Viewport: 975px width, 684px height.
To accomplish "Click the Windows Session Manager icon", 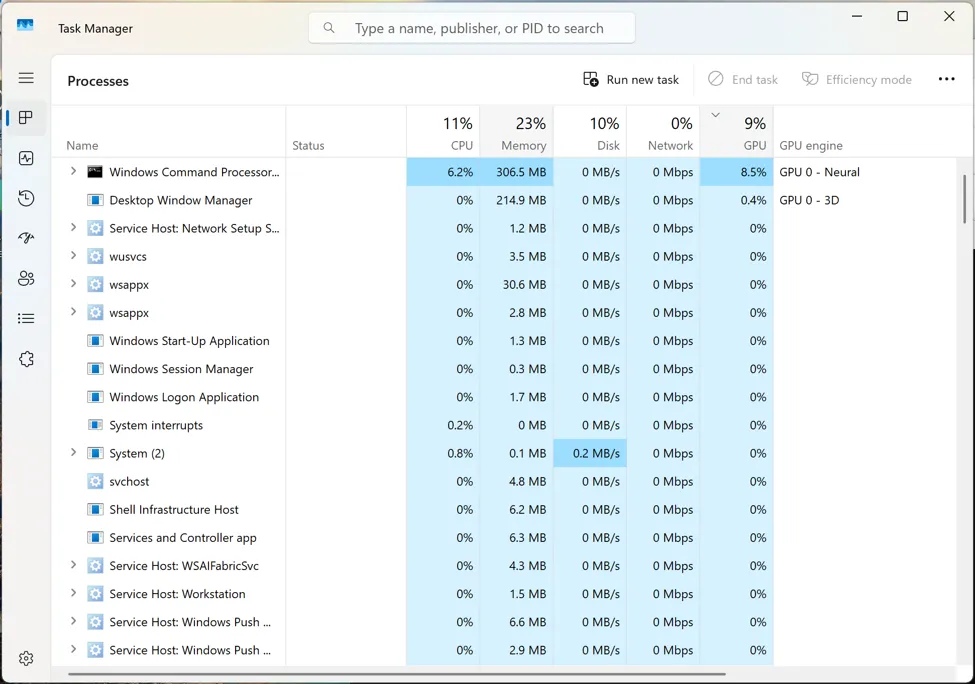I will click(x=95, y=369).
